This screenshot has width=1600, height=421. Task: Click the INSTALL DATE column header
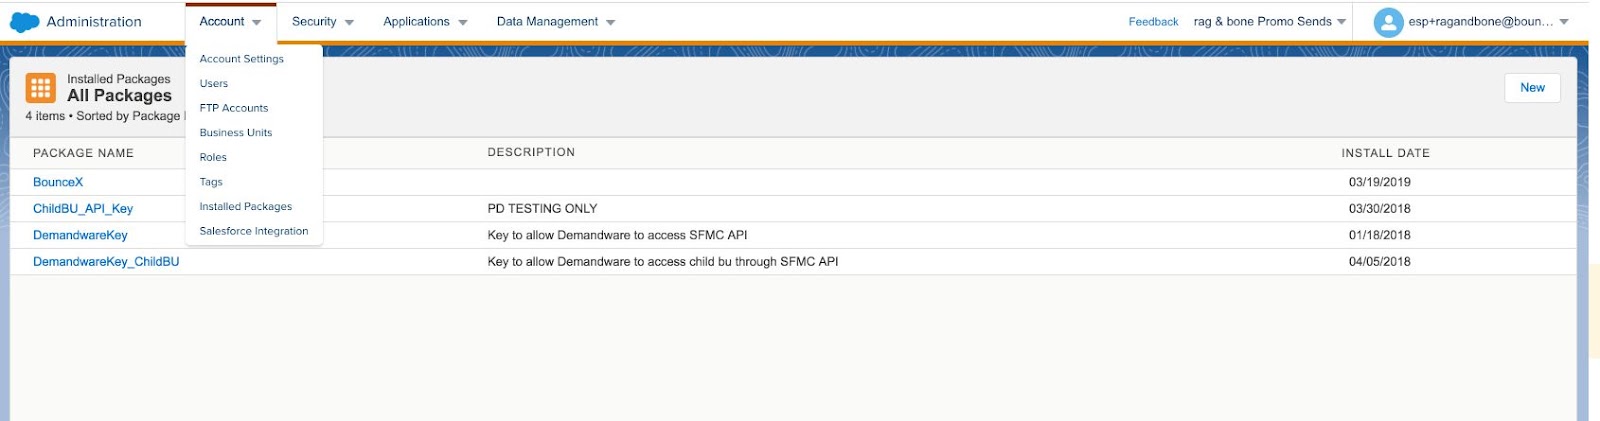click(x=1385, y=153)
